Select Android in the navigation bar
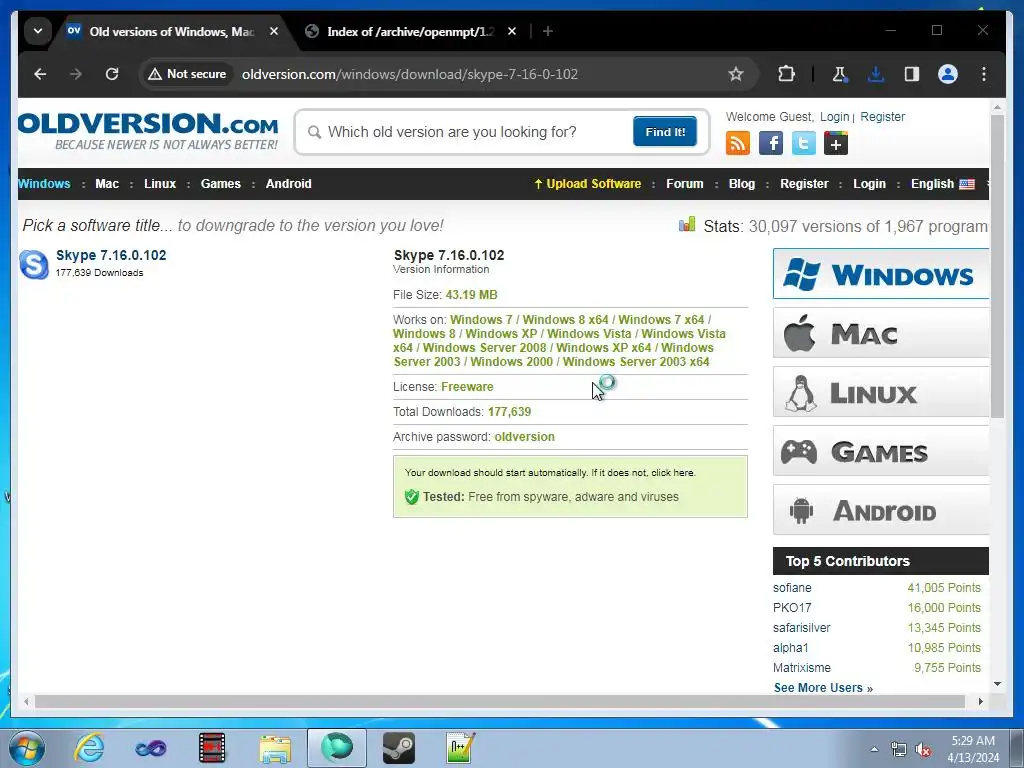The height and width of the screenshot is (768, 1024). 289,184
